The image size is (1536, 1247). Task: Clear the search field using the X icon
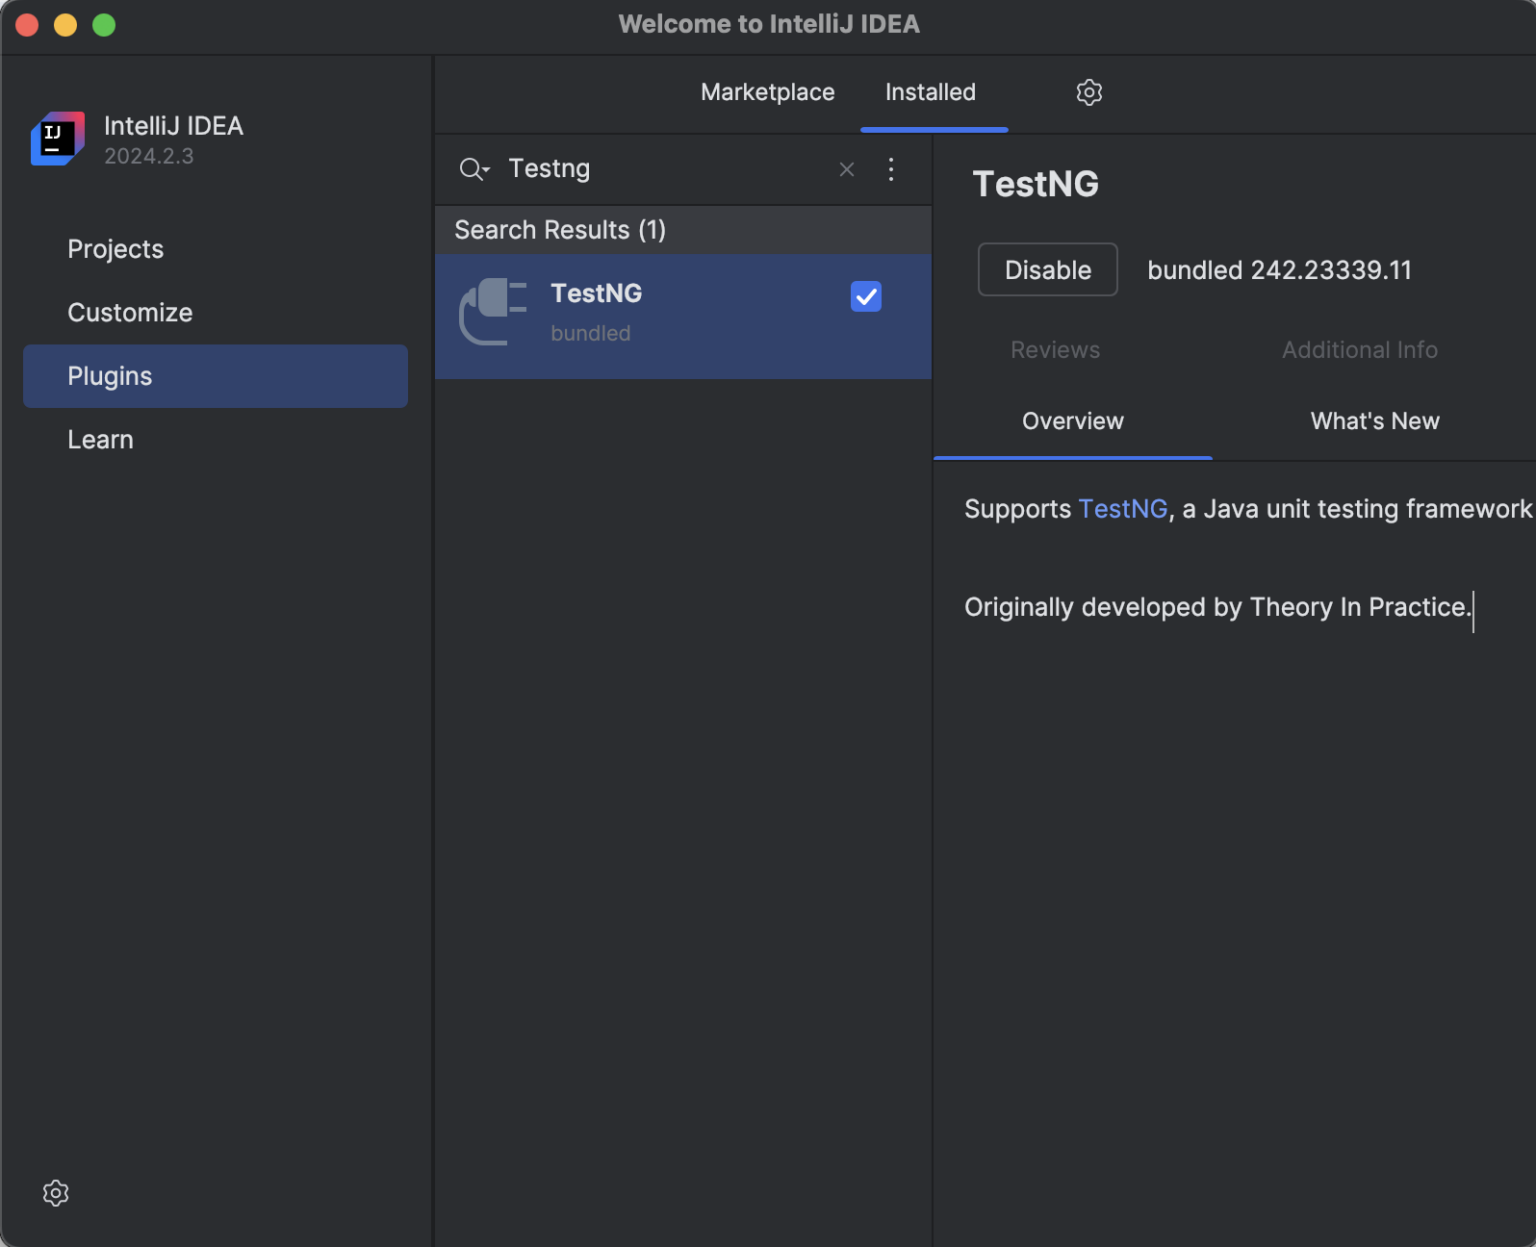[846, 169]
